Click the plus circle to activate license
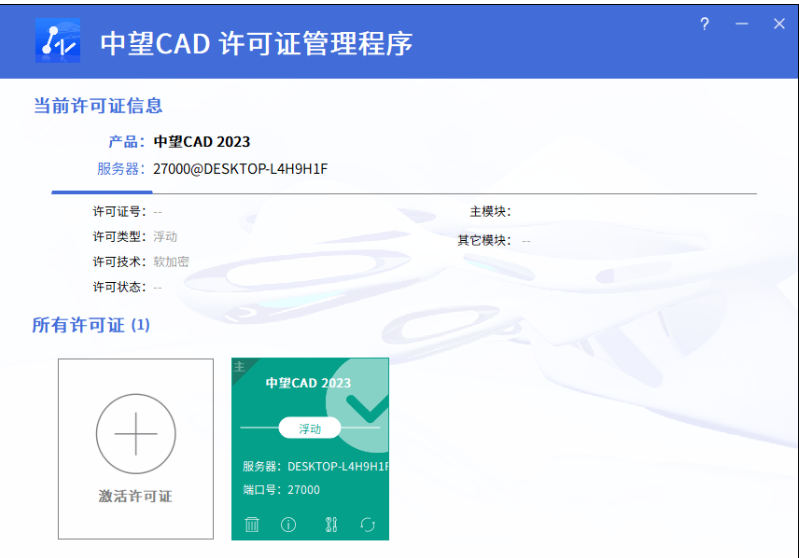799x558 pixels. [136, 434]
